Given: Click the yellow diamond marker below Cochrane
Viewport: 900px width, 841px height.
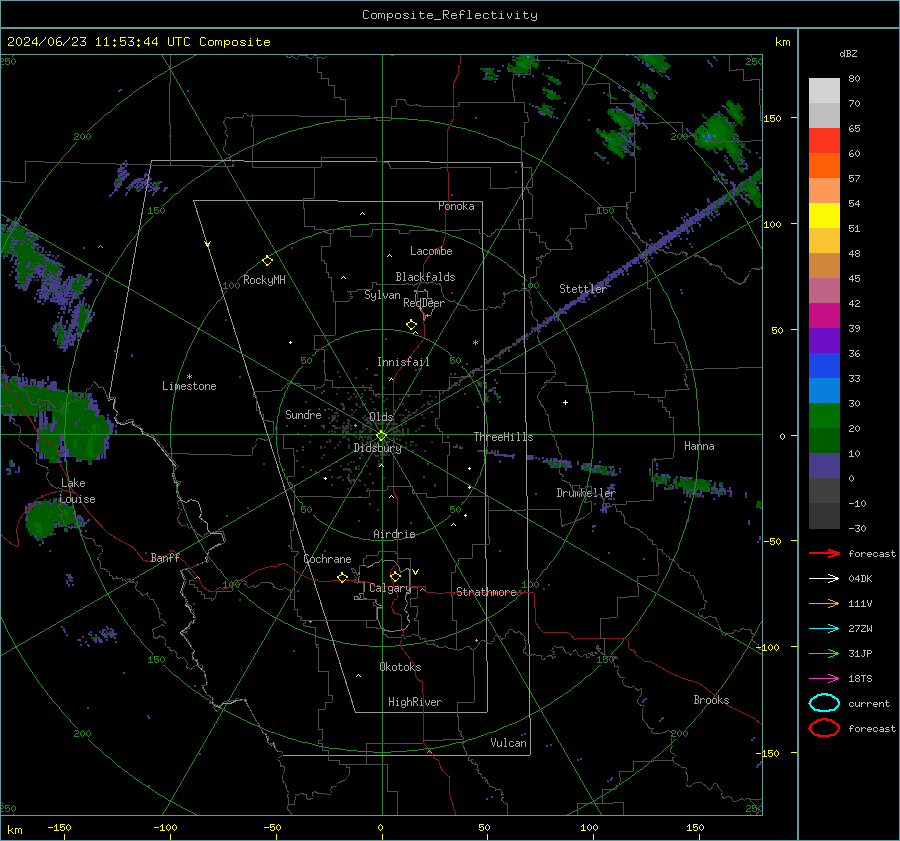Looking at the screenshot, I should click(343, 577).
